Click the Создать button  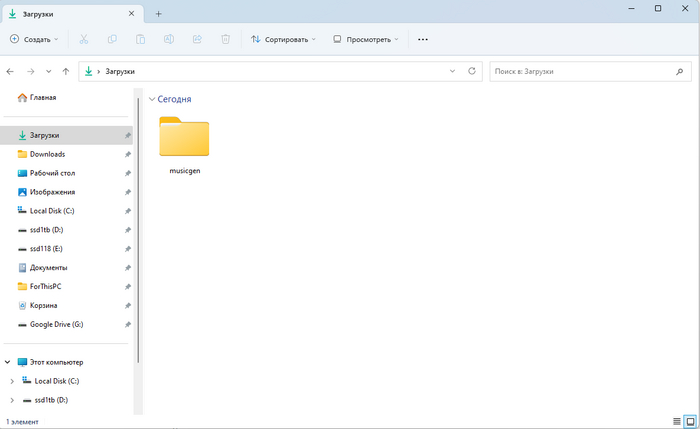pos(34,39)
